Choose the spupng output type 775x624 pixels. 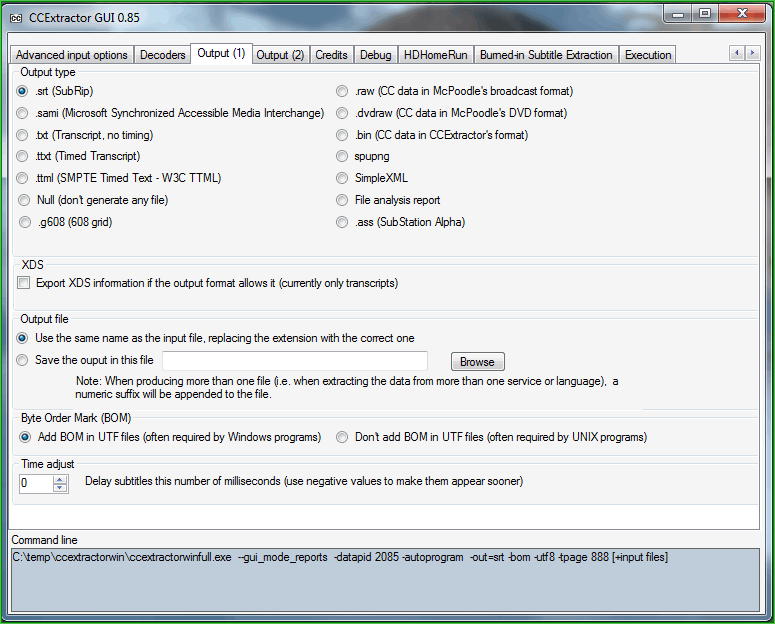point(342,156)
